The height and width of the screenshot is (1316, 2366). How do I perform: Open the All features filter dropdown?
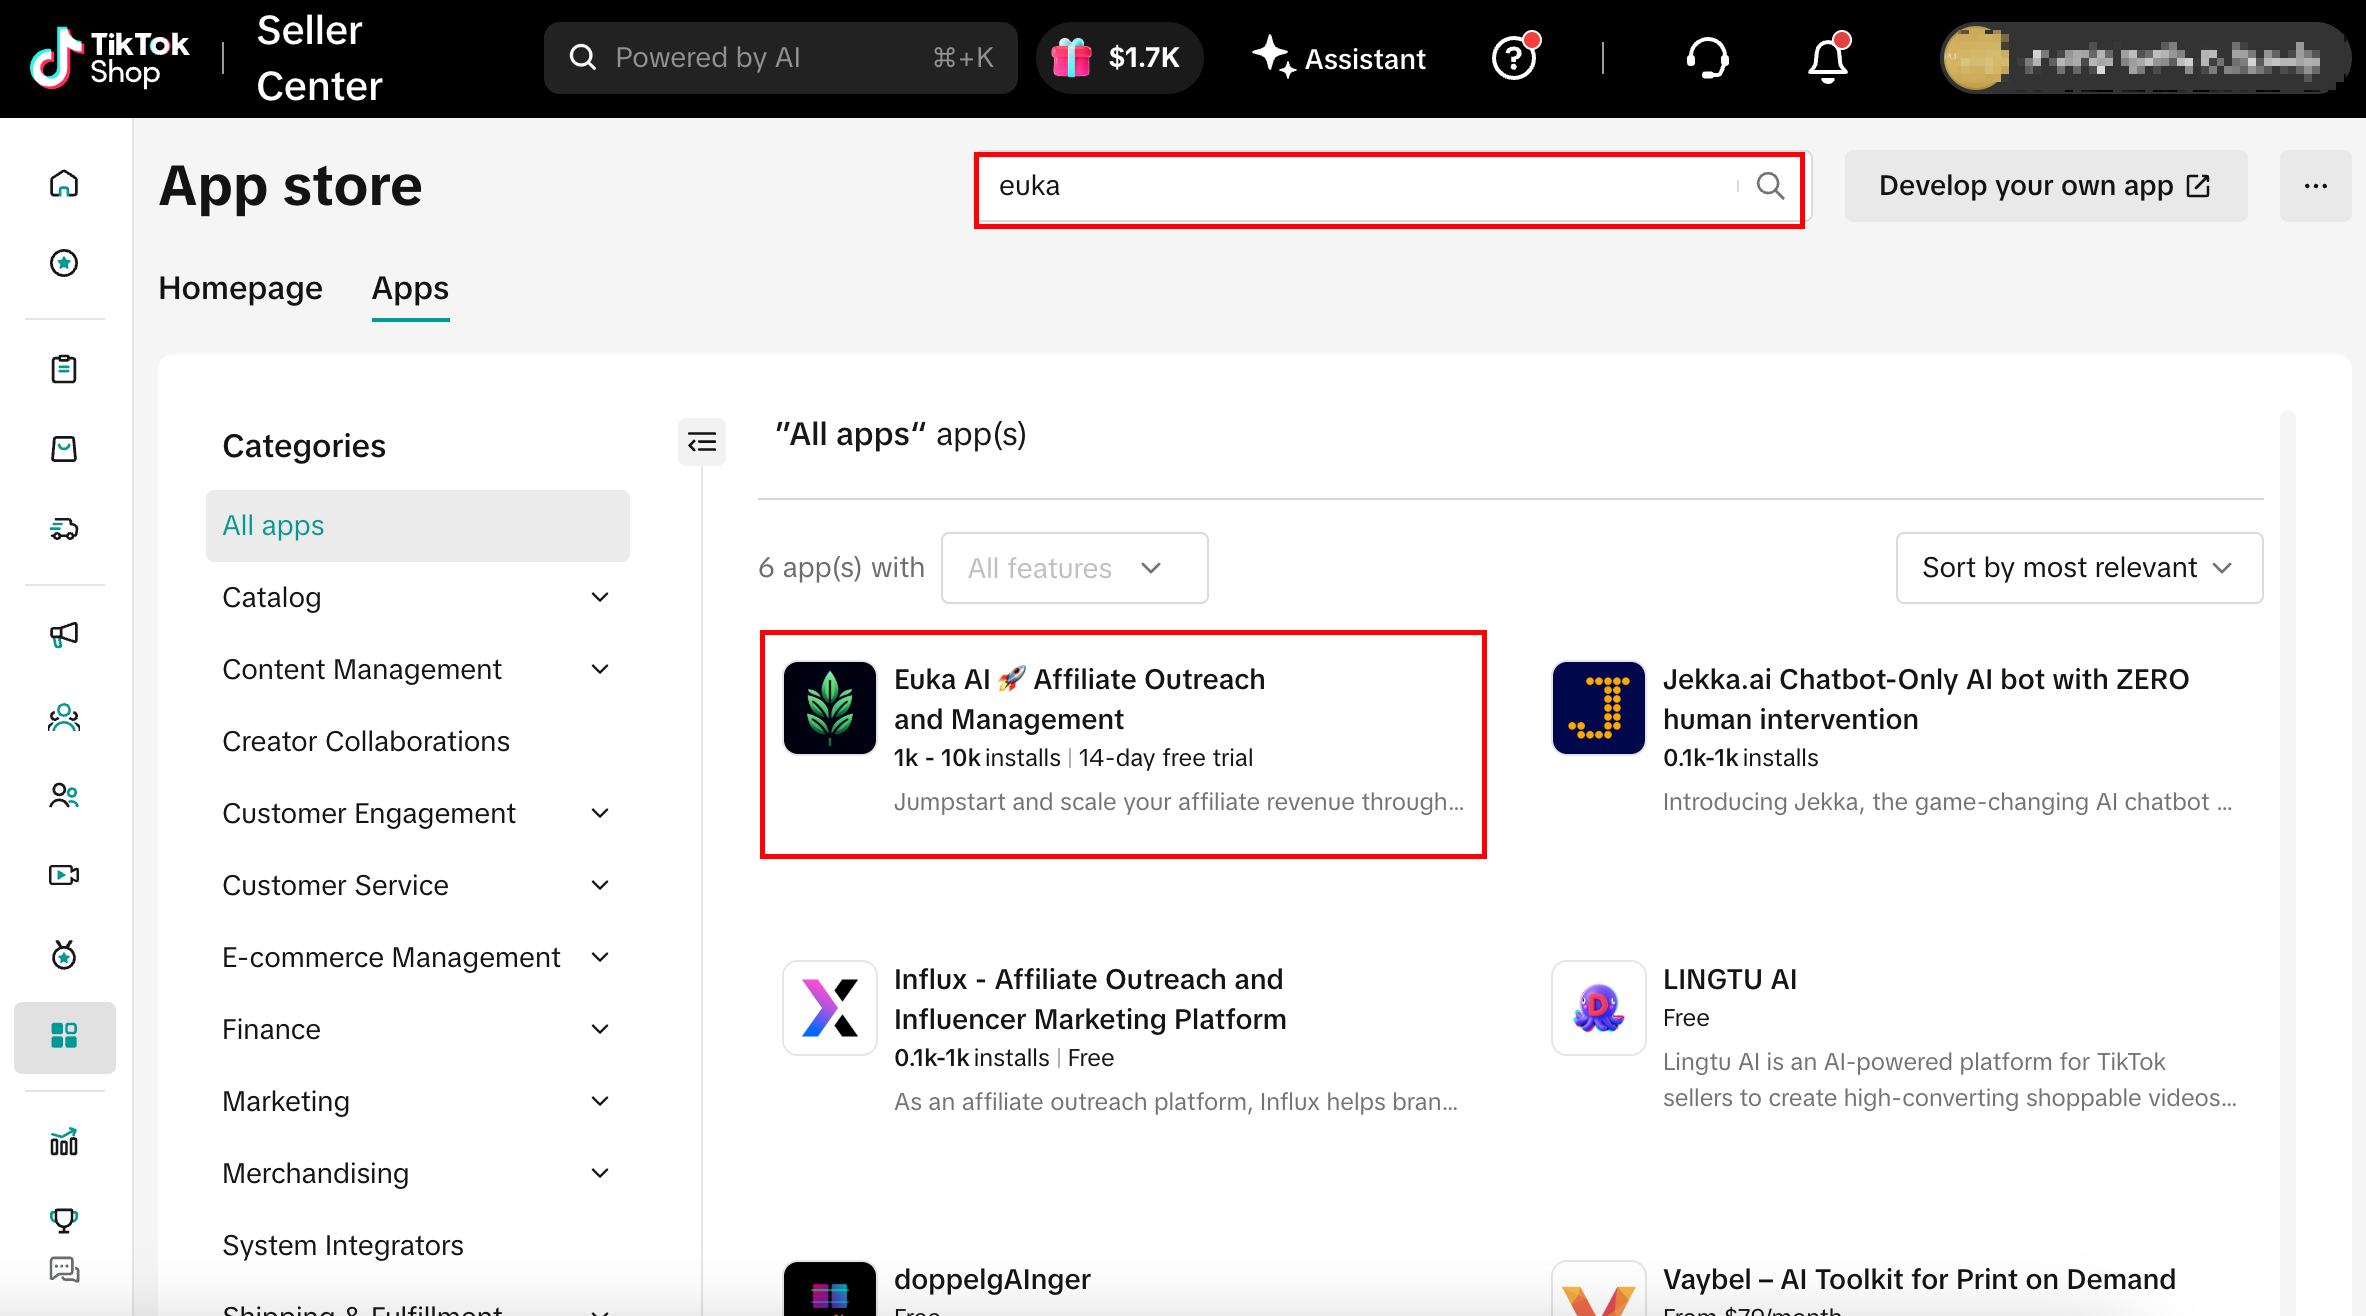point(1075,568)
